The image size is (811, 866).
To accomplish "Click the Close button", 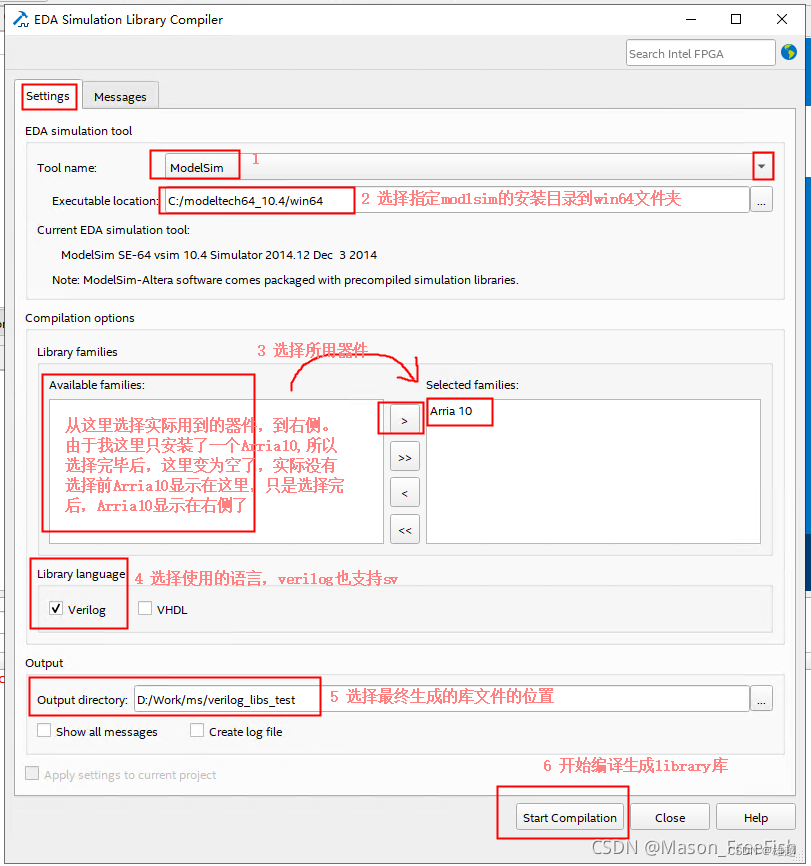I will pyautogui.click(x=670, y=817).
